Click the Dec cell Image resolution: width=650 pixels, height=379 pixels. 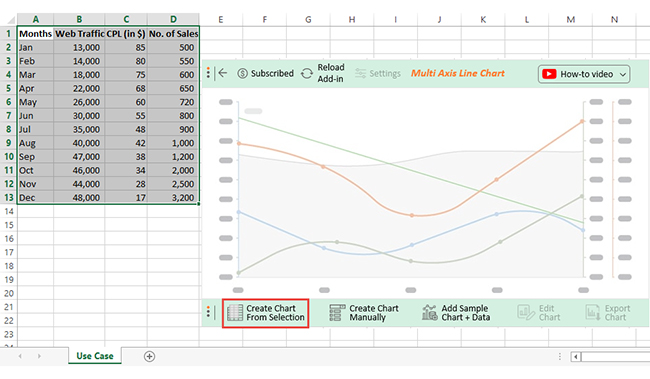coord(36,197)
